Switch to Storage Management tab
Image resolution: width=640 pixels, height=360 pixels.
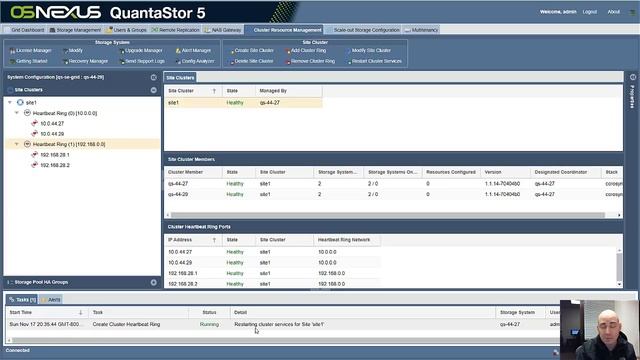tap(75, 30)
